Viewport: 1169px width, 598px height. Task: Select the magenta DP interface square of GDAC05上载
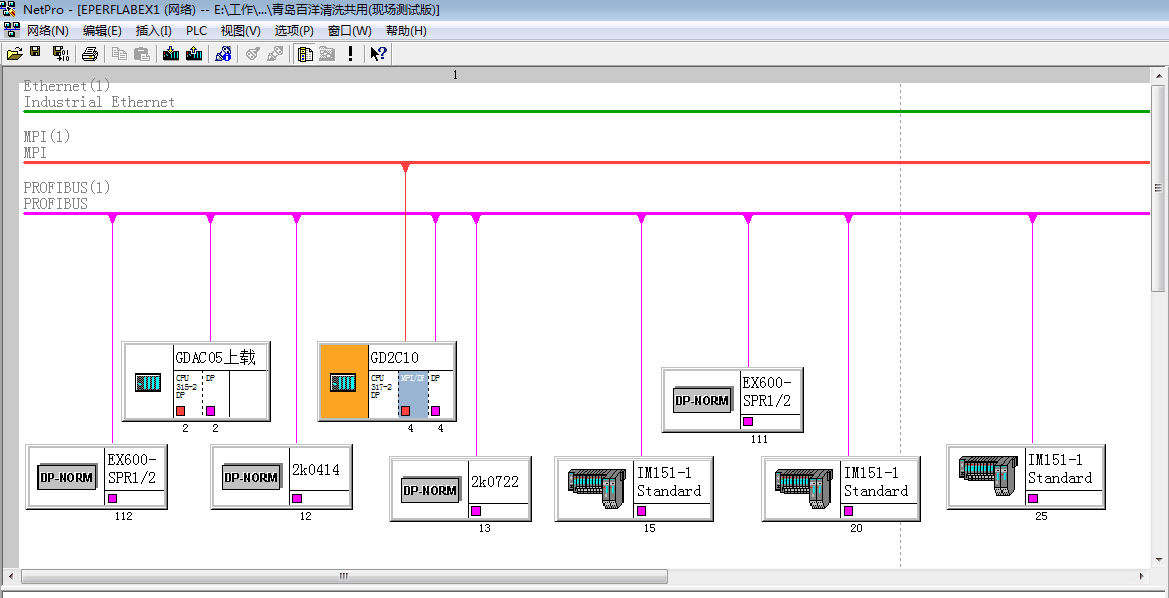pos(210,411)
